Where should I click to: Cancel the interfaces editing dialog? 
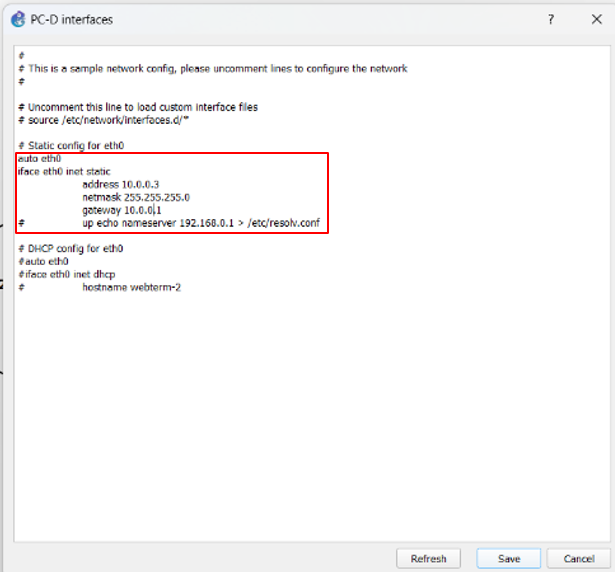578,558
